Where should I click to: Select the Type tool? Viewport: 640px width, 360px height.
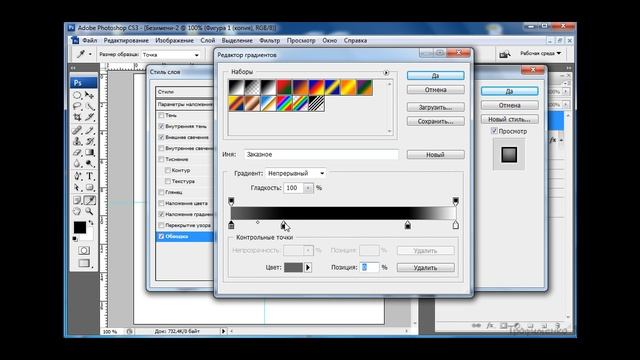[89, 176]
